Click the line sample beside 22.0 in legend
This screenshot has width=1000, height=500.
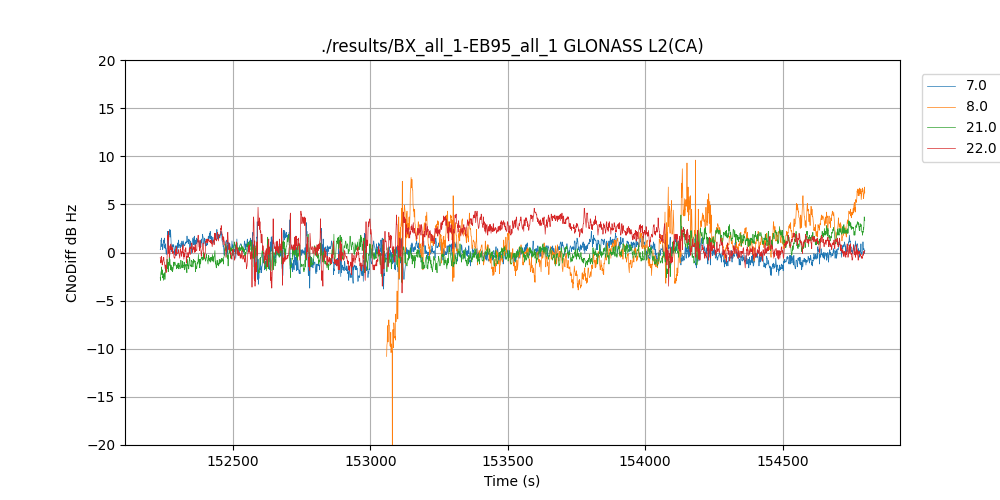(941, 149)
